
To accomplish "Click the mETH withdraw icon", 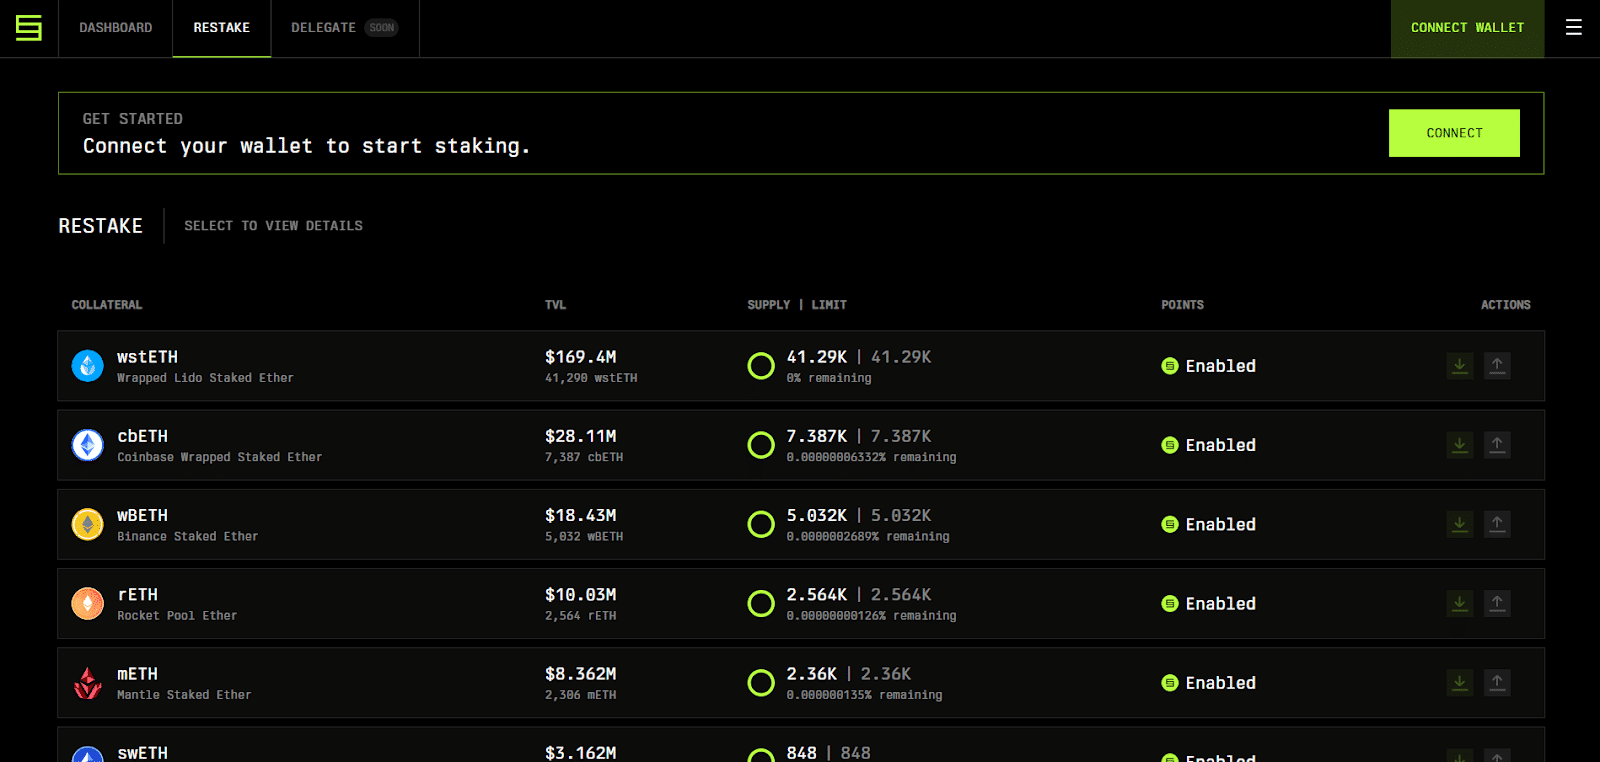I will [x=1497, y=683].
